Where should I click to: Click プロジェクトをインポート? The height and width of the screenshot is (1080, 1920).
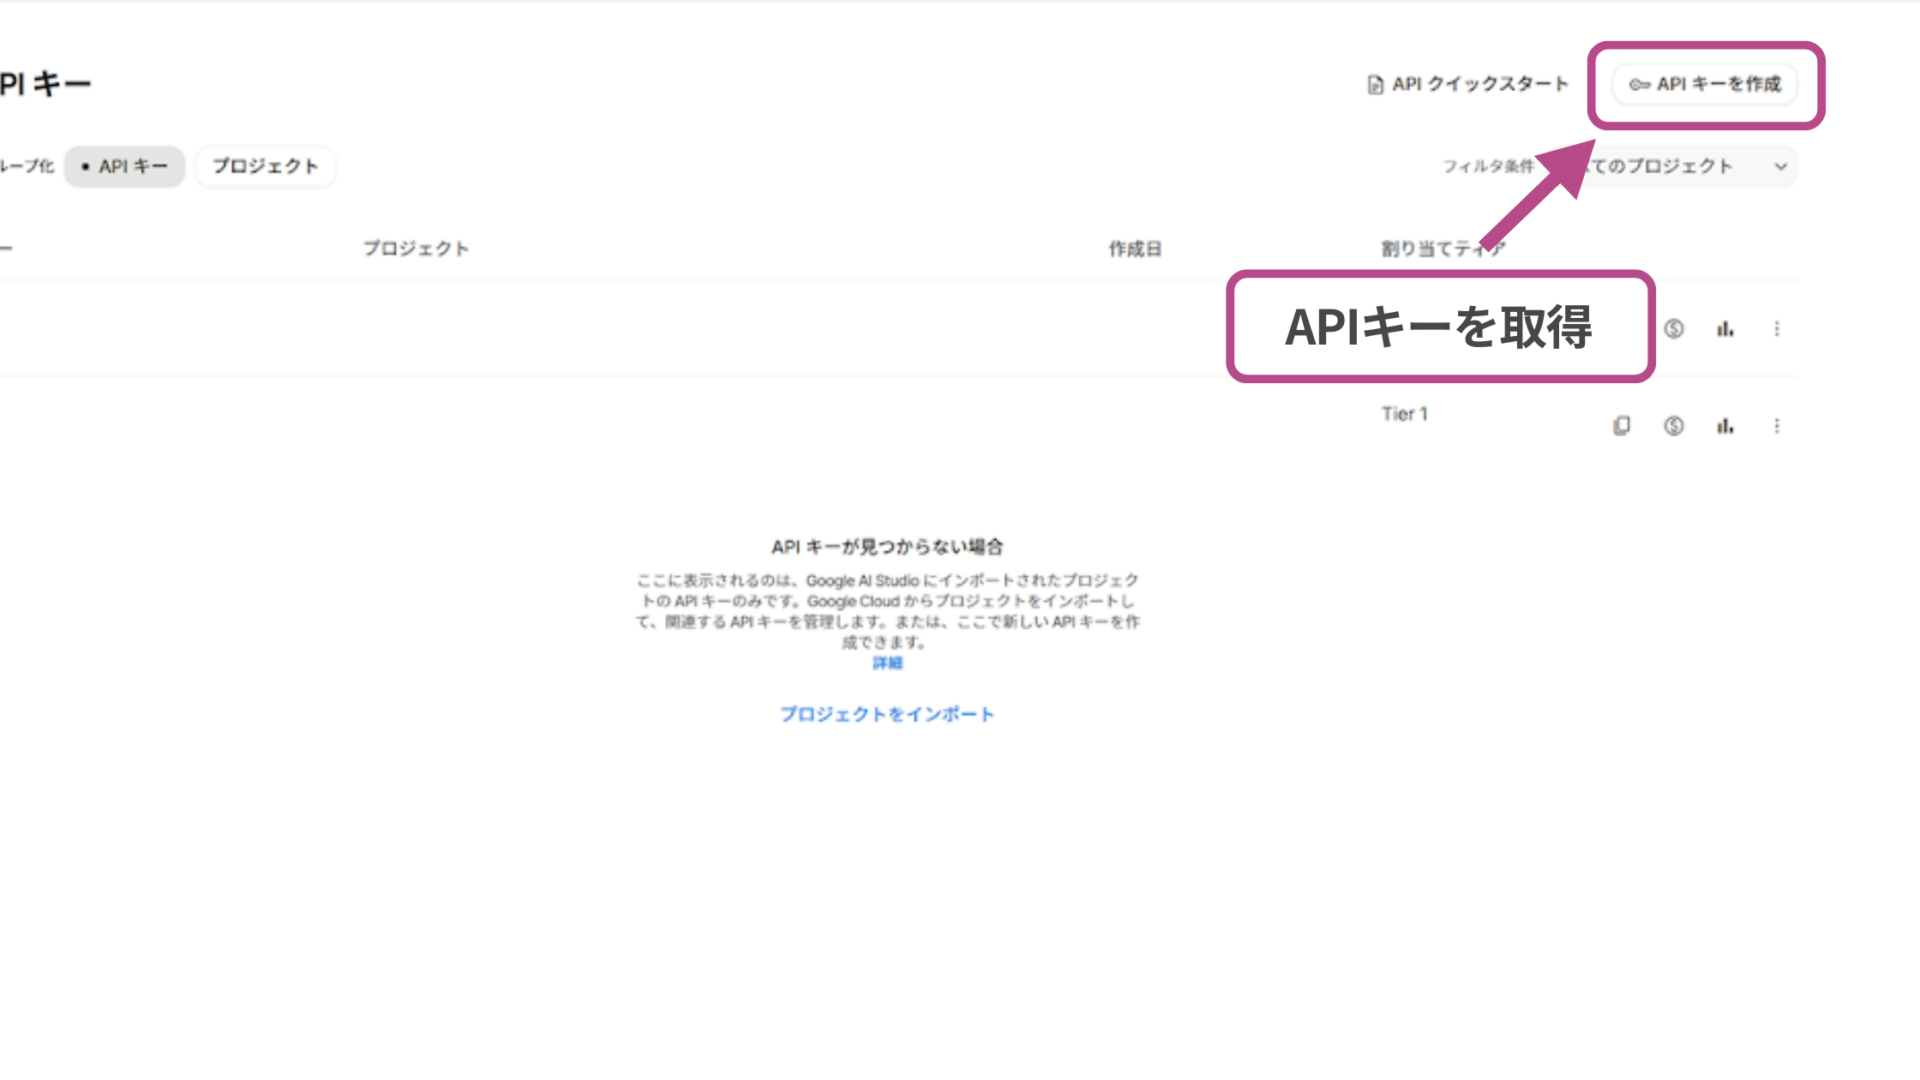(x=887, y=713)
